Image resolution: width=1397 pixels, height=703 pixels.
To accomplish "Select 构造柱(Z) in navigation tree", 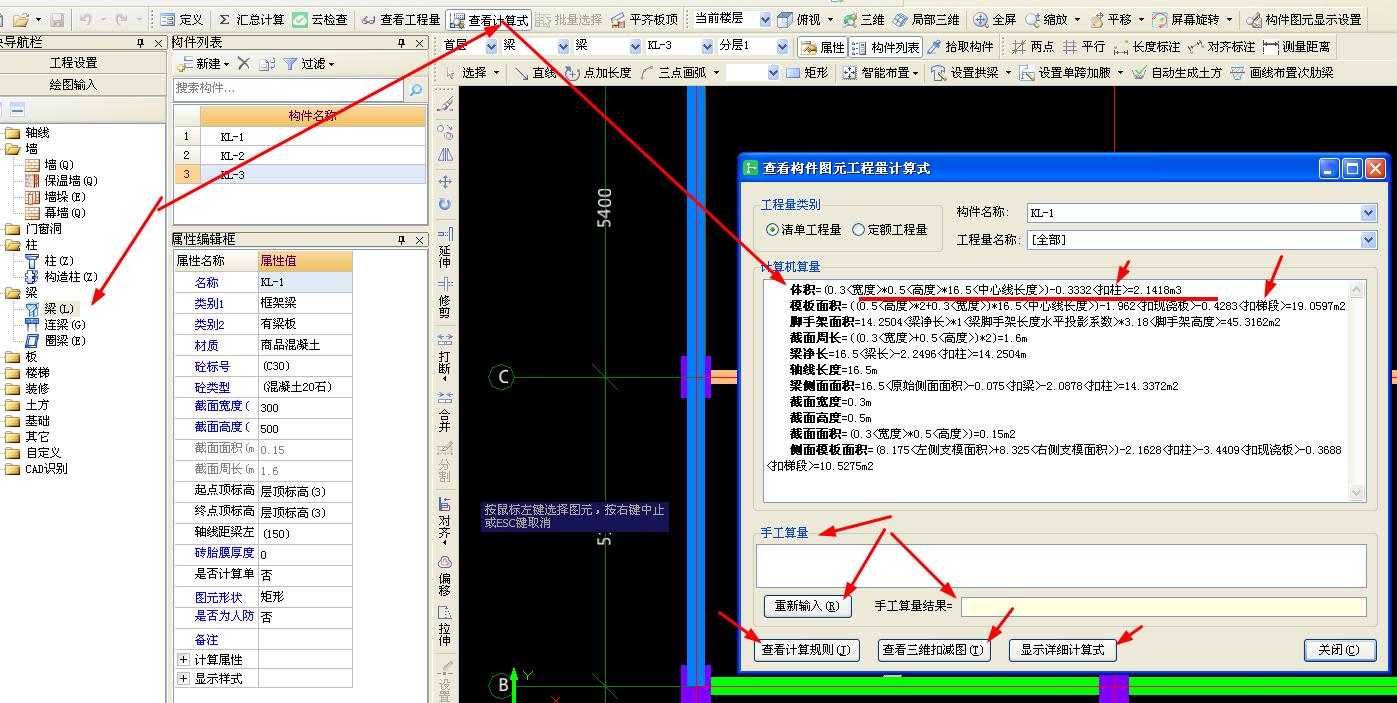I will pos(71,277).
